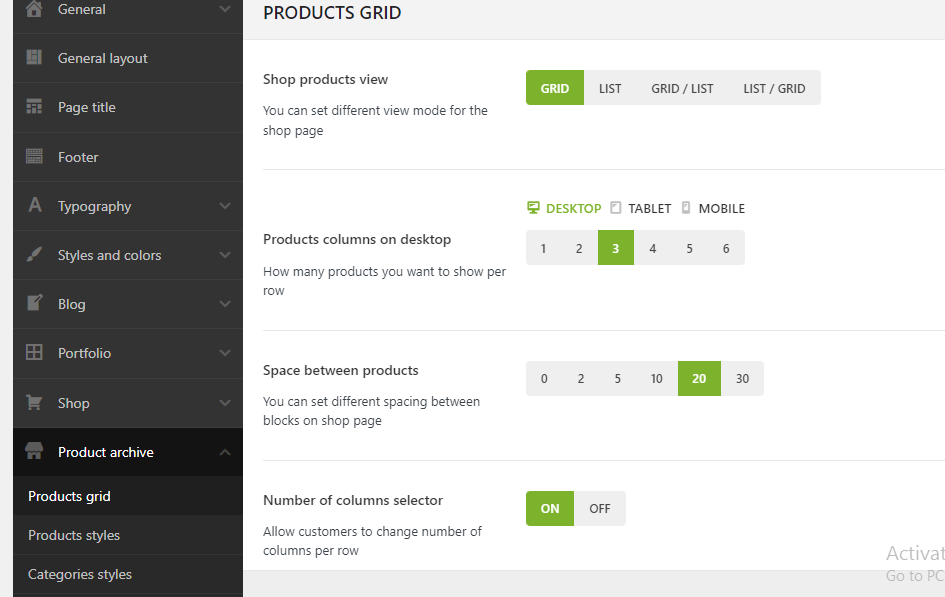
Task: Enable ON for columns selector
Action: 550,508
